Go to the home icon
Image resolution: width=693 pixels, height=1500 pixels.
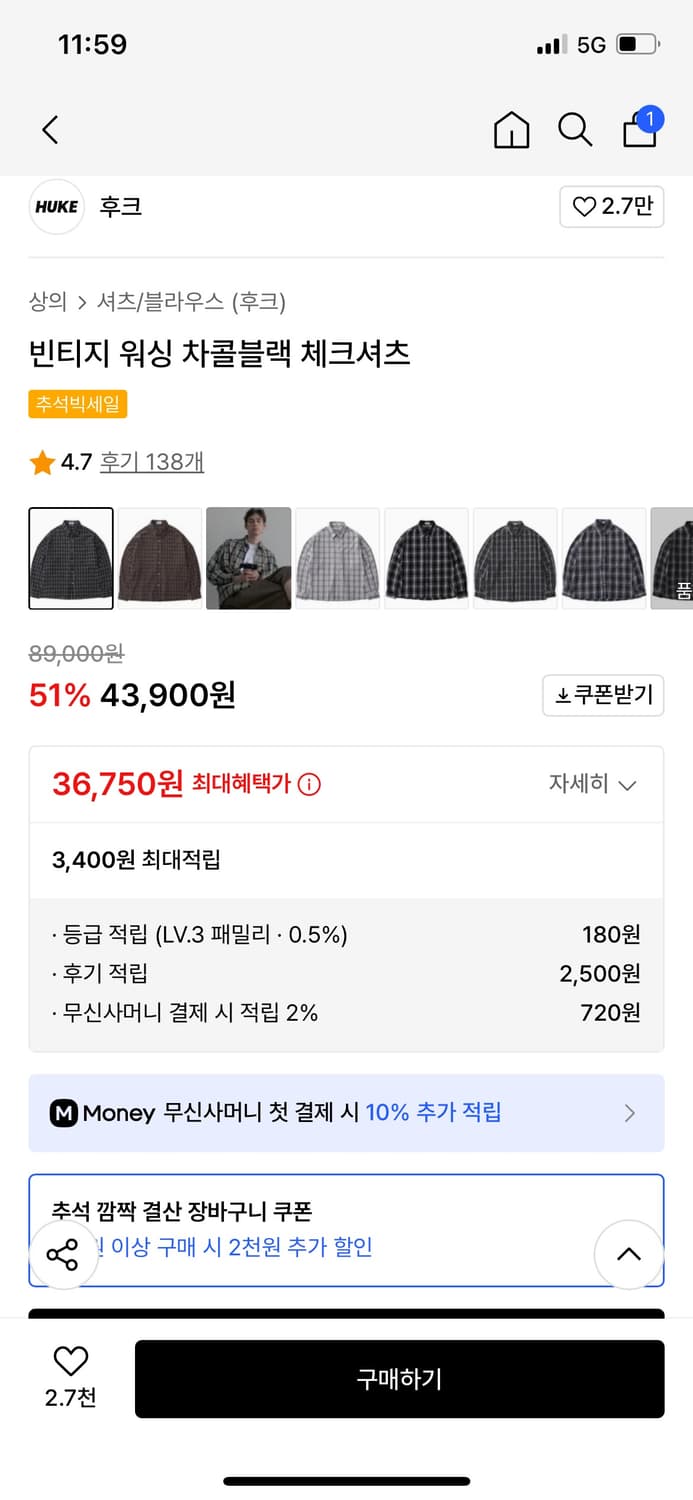click(511, 130)
